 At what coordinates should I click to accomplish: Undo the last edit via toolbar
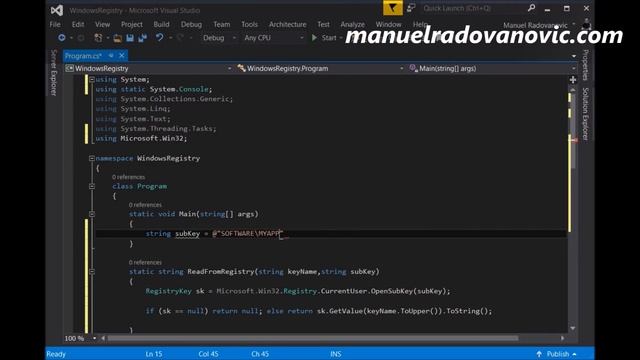[160, 38]
